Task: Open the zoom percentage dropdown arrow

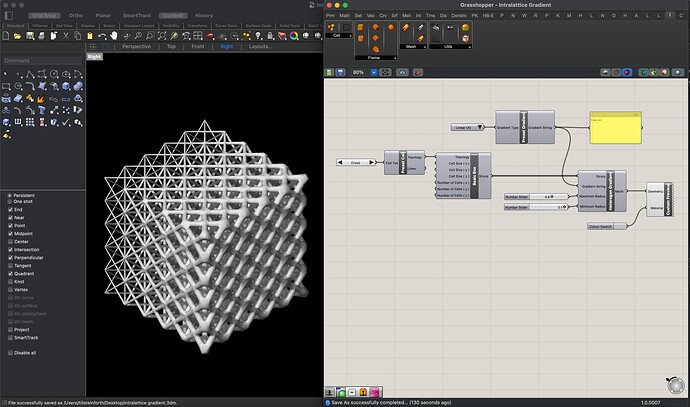Action: [376, 72]
